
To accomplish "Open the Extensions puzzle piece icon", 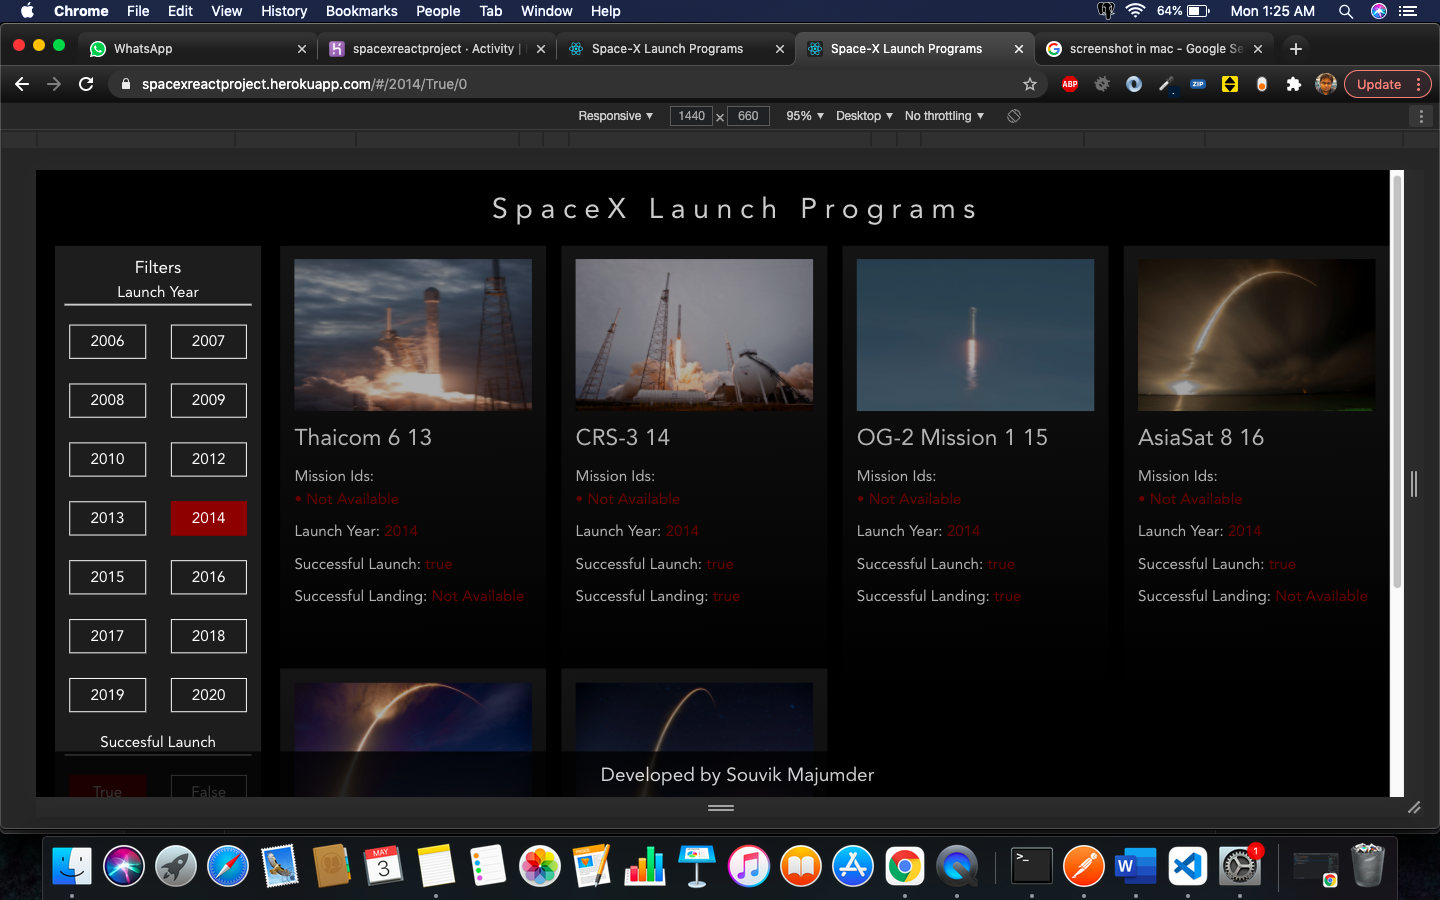I will (x=1294, y=84).
